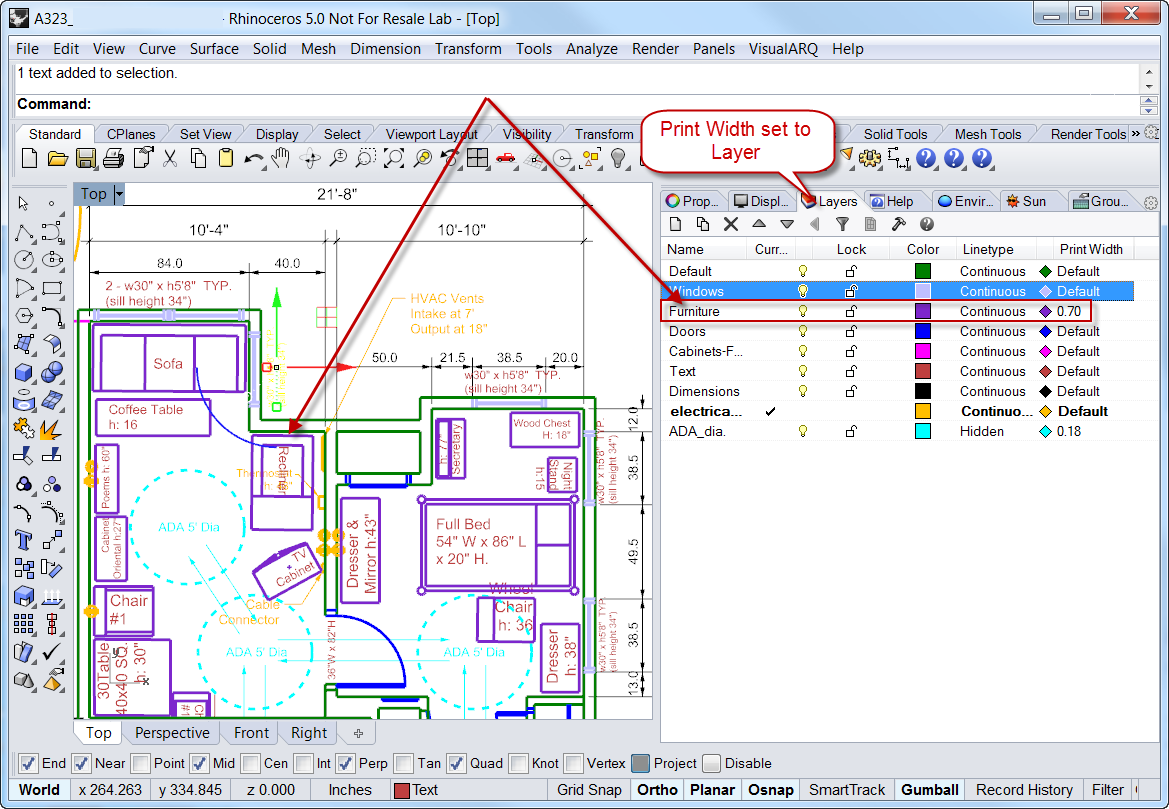Open the Hidden linetype of ADA_dia. layer

981,431
